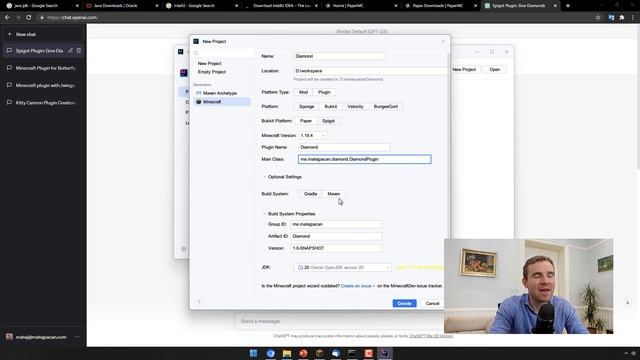Click the Group ID input field
The width and height of the screenshot is (640, 360).
pyautogui.click(x=336, y=224)
